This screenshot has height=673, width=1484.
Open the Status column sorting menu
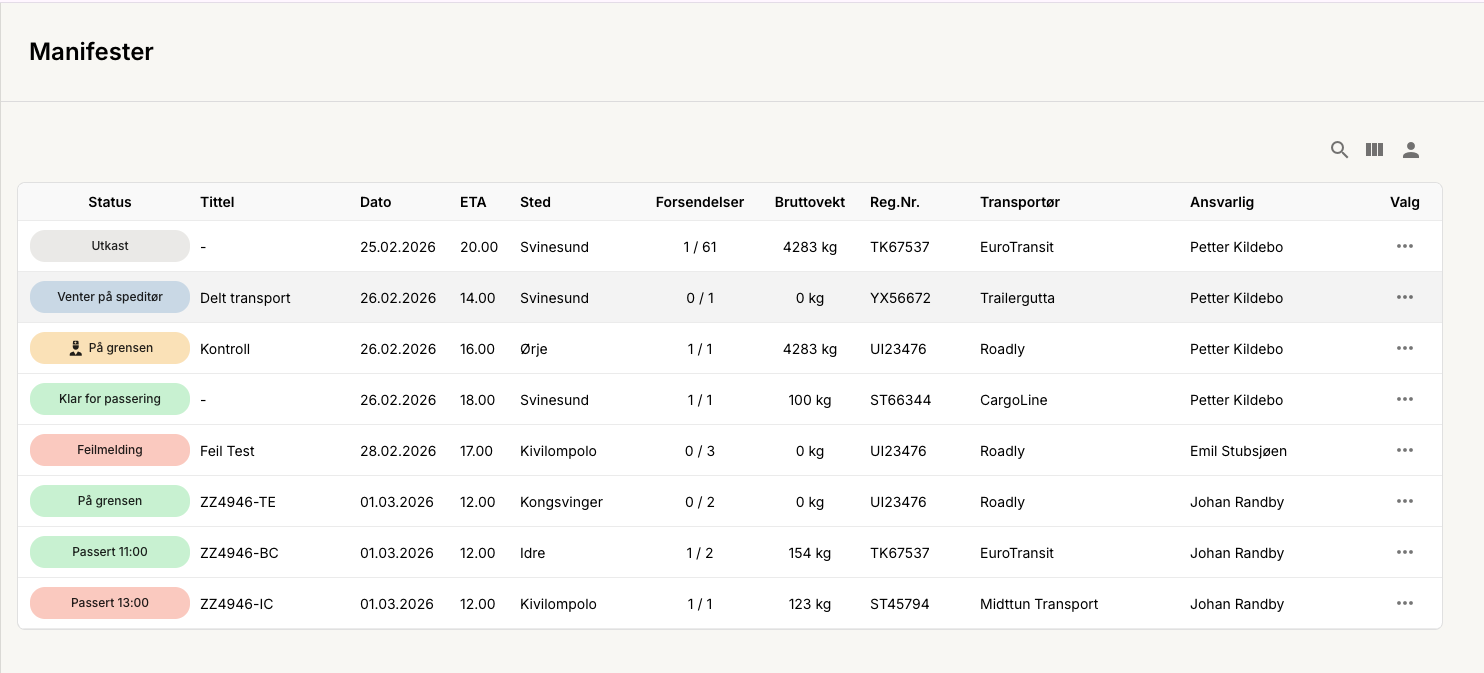click(x=109, y=202)
